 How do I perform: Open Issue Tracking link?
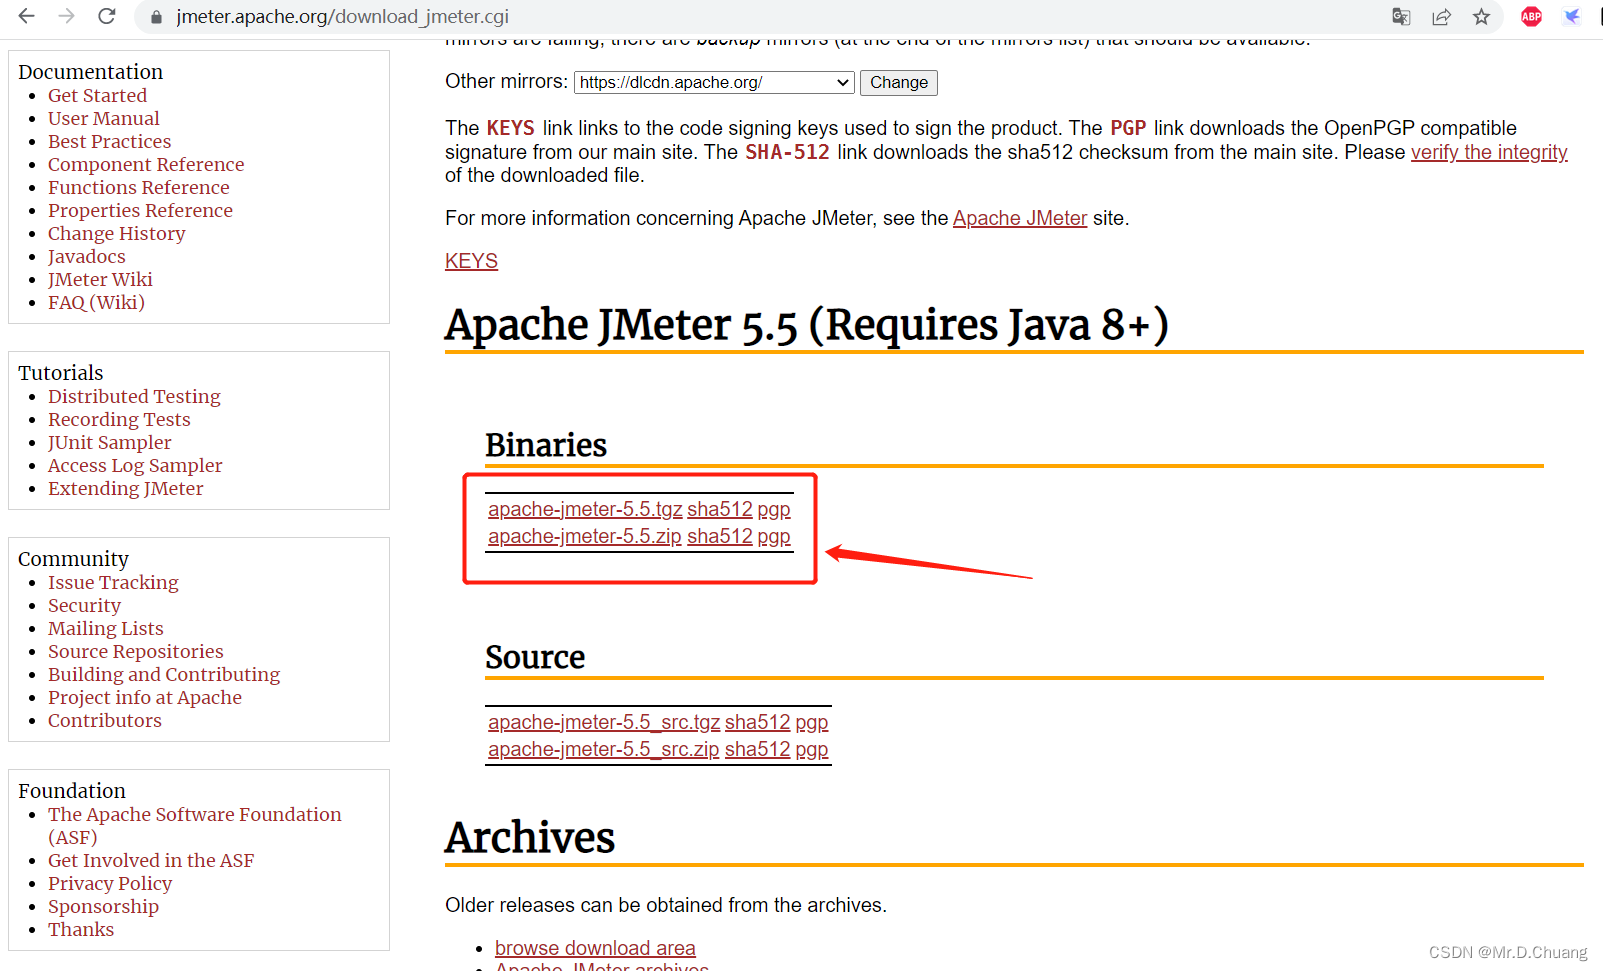tap(113, 582)
